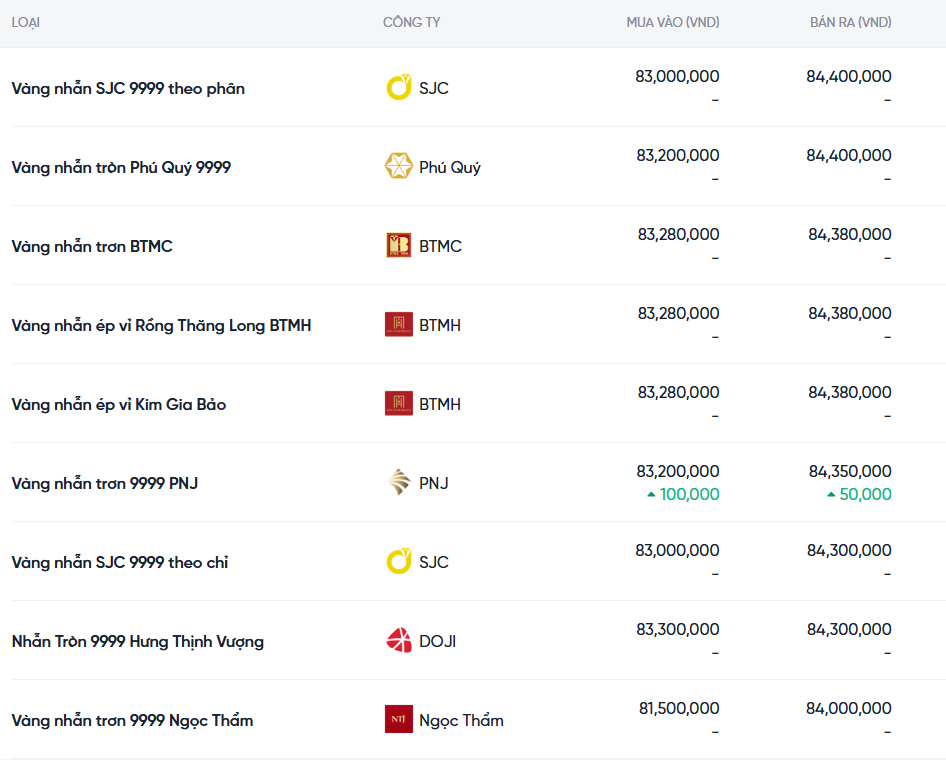The image size is (946, 760).
Task: Click the Phú Quý company logo
Action: click(399, 167)
